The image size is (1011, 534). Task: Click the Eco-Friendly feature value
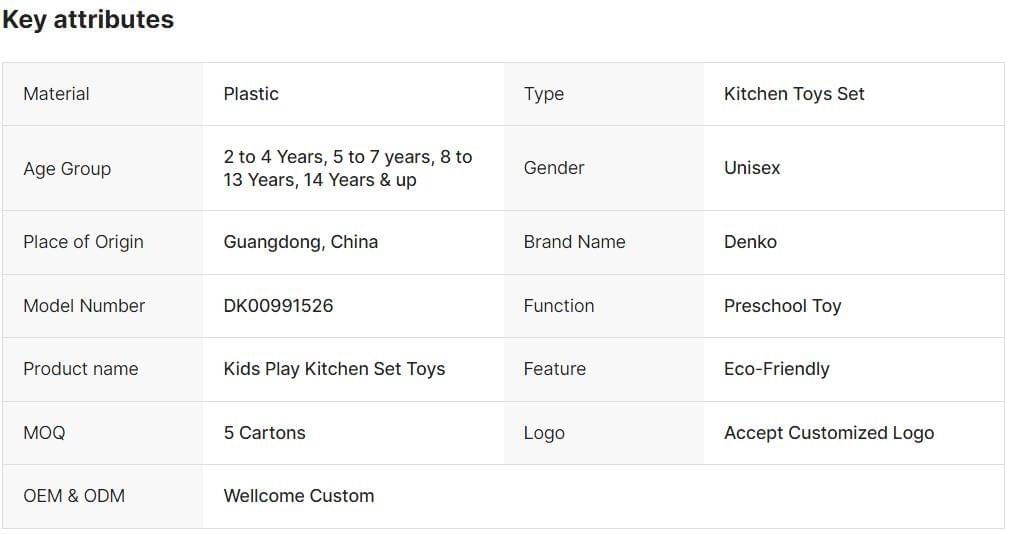click(776, 369)
